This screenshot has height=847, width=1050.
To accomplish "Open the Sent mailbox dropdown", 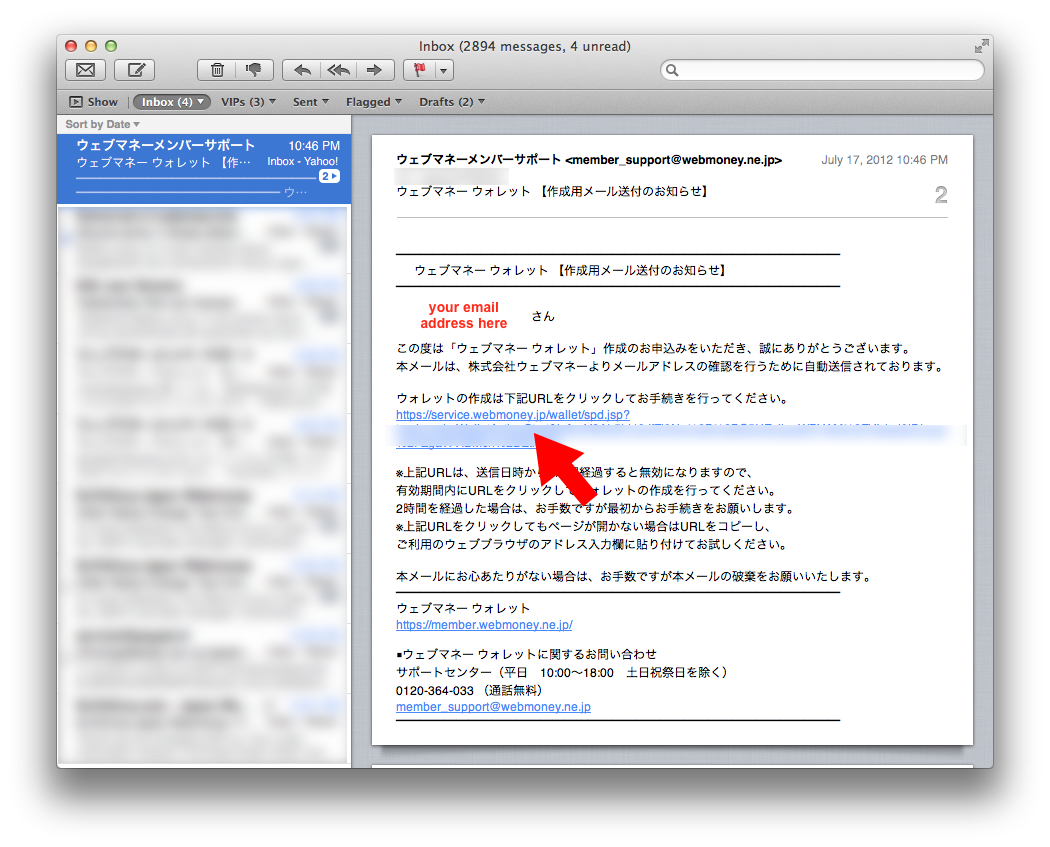I will point(311,102).
